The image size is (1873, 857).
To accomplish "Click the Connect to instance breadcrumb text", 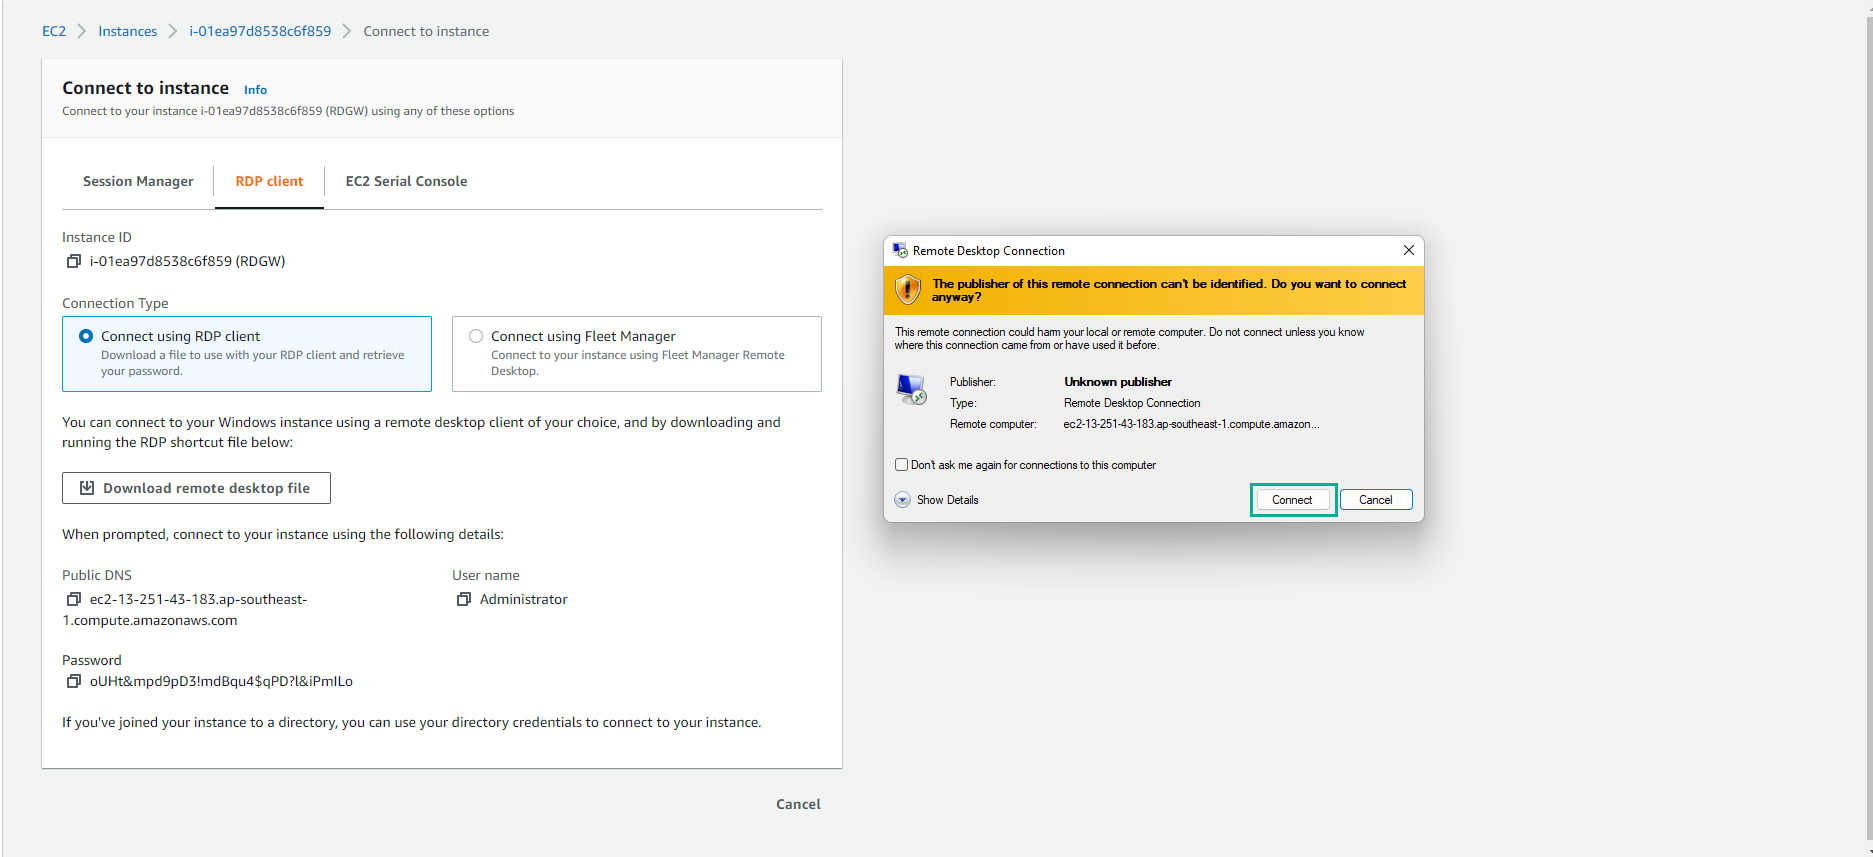I will pyautogui.click(x=426, y=31).
